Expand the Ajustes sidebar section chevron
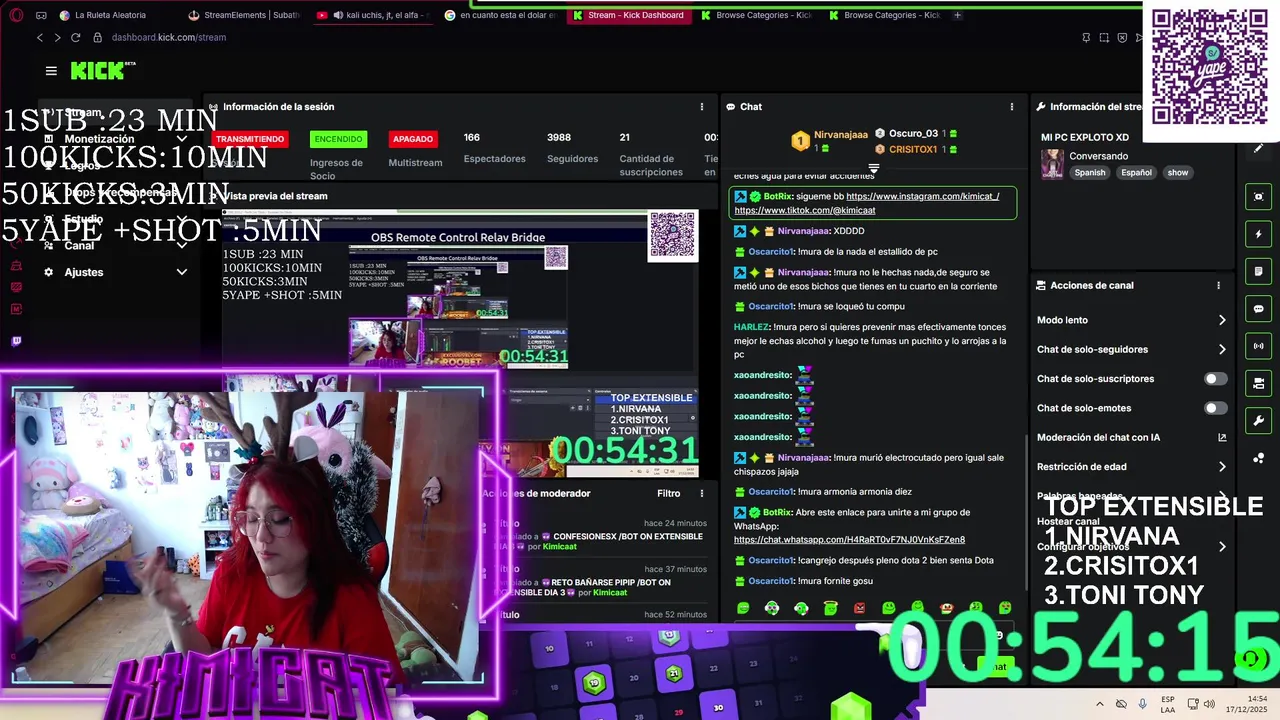Viewport: 1280px width, 720px height. pos(182,272)
